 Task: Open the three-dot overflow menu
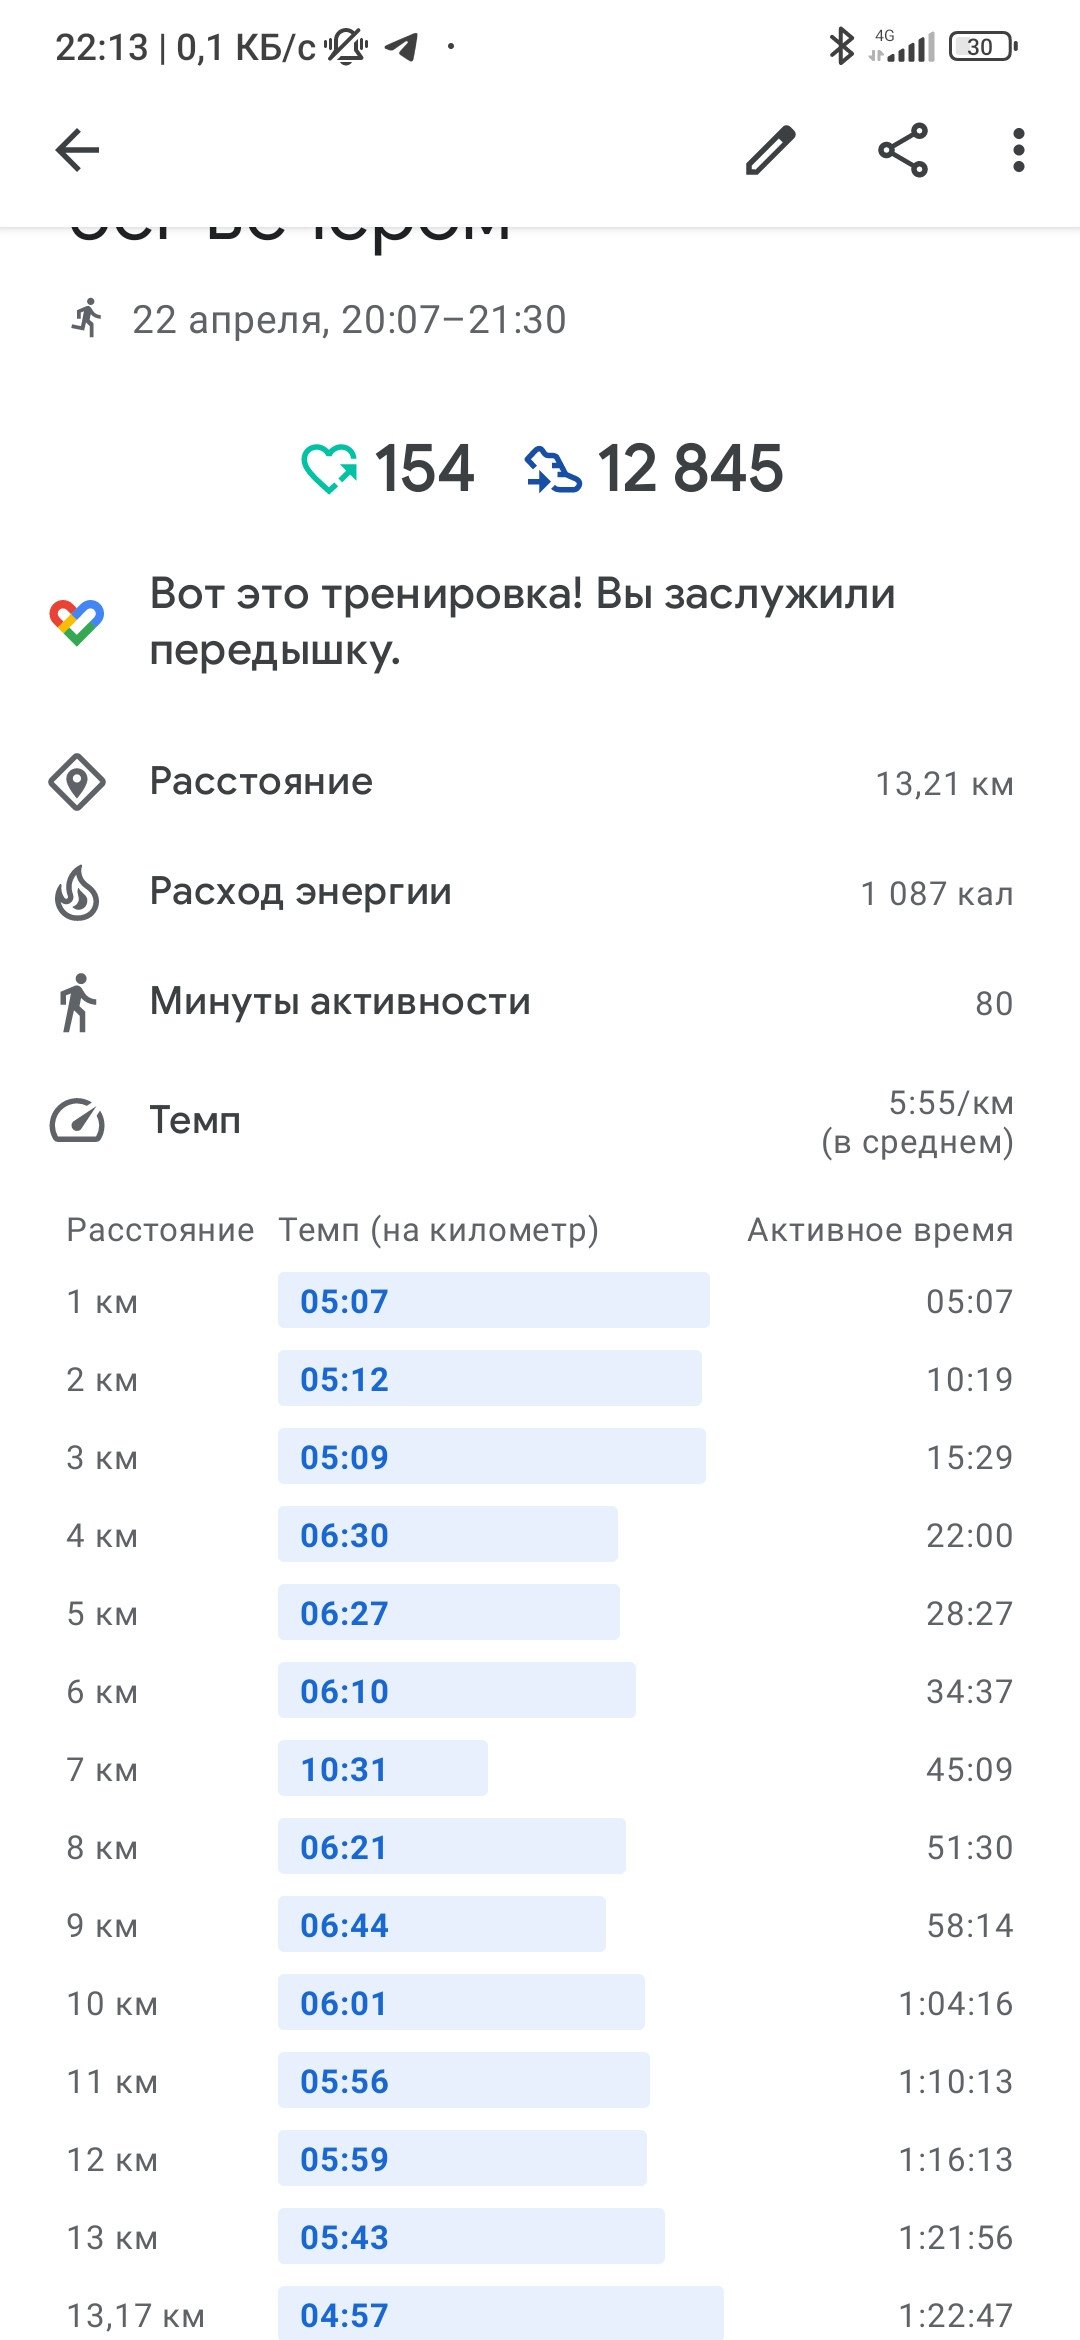click(1018, 151)
